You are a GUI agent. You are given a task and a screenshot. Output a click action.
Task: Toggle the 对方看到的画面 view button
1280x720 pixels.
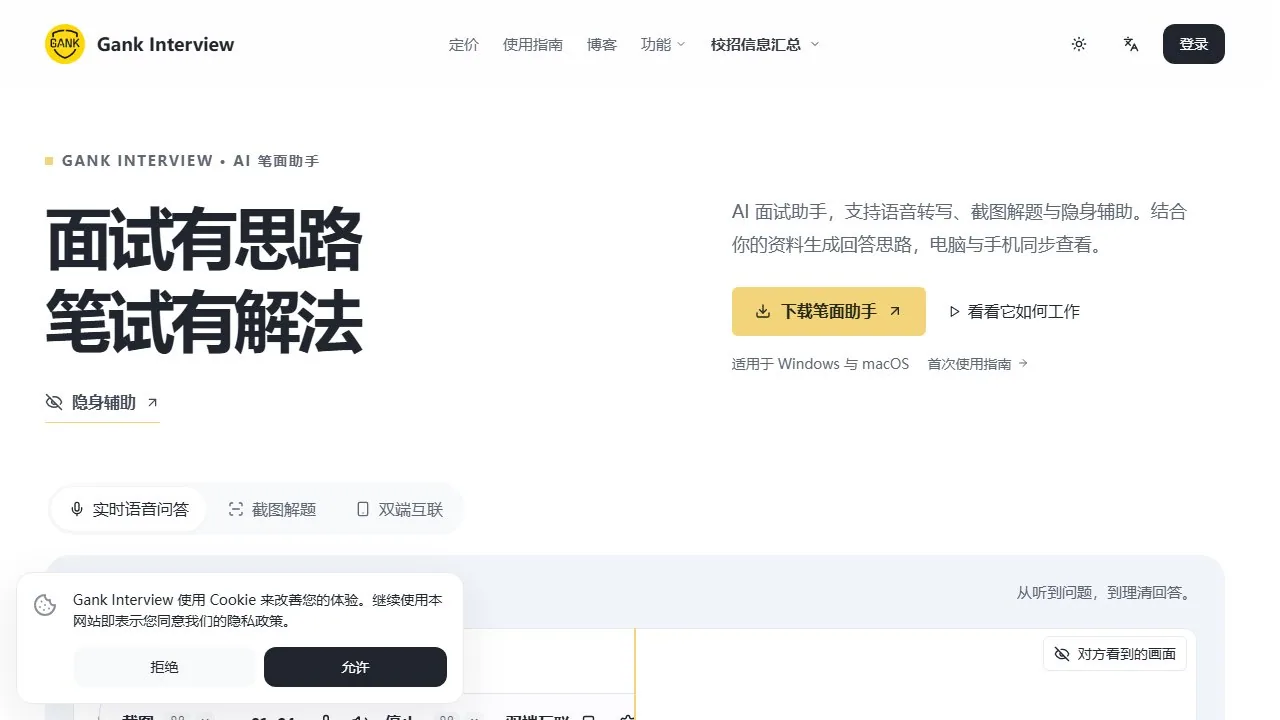(x=1115, y=654)
